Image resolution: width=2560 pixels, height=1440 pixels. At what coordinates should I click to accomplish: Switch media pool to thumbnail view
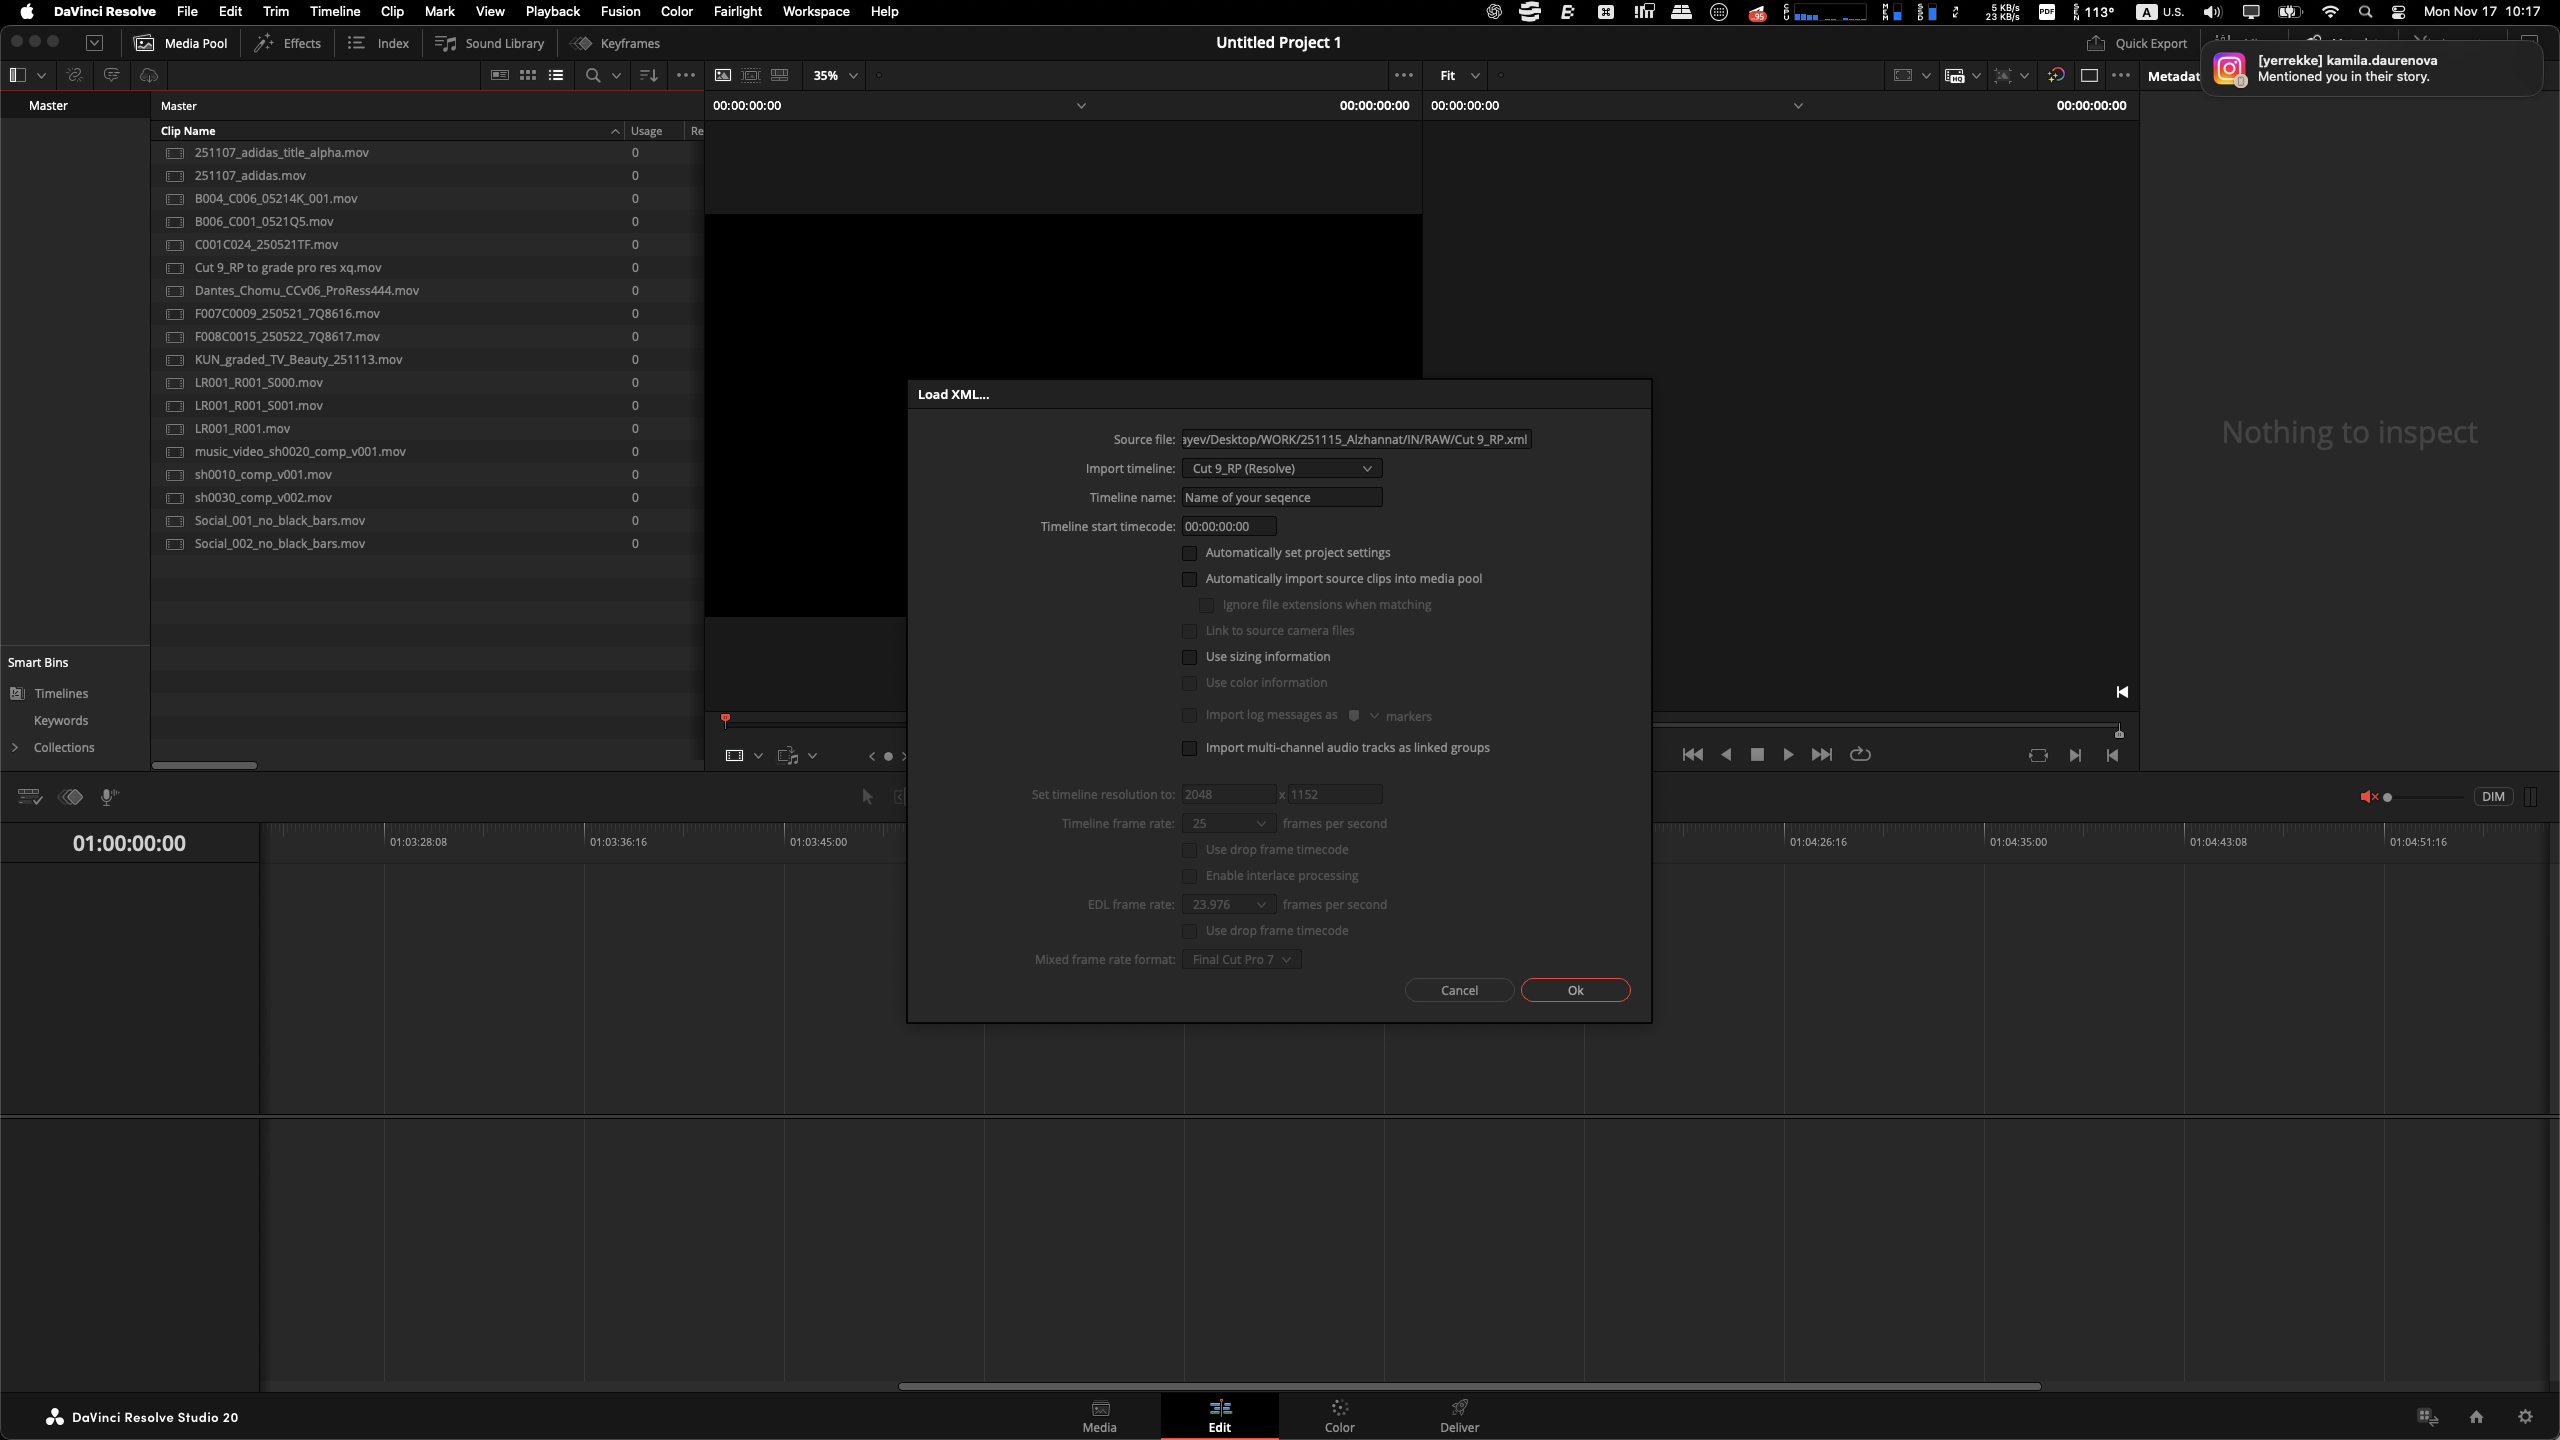tap(528, 75)
